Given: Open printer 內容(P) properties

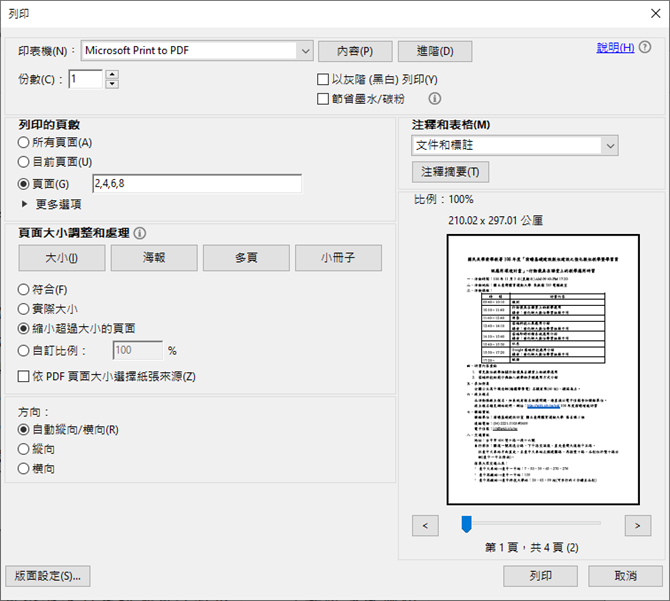Looking at the screenshot, I should click(355, 51).
